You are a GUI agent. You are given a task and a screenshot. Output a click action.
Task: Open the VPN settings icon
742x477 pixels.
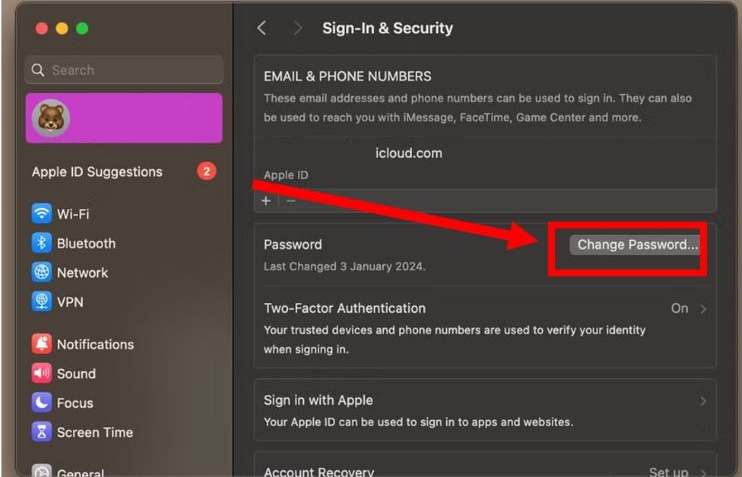(x=41, y=301)
